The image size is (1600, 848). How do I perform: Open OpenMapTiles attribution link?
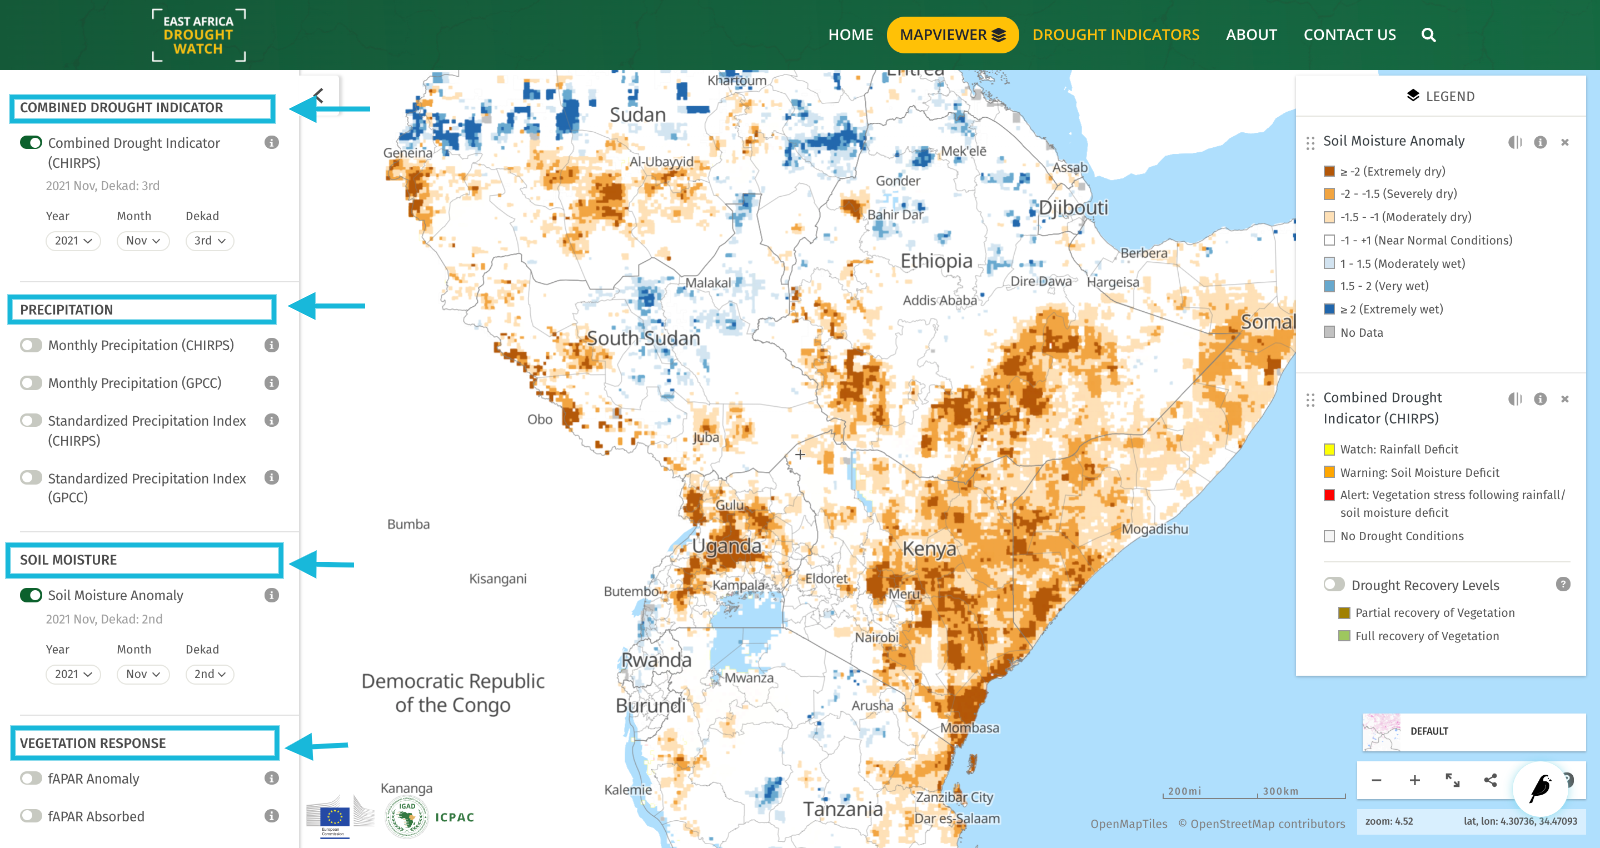point(1129,824)
